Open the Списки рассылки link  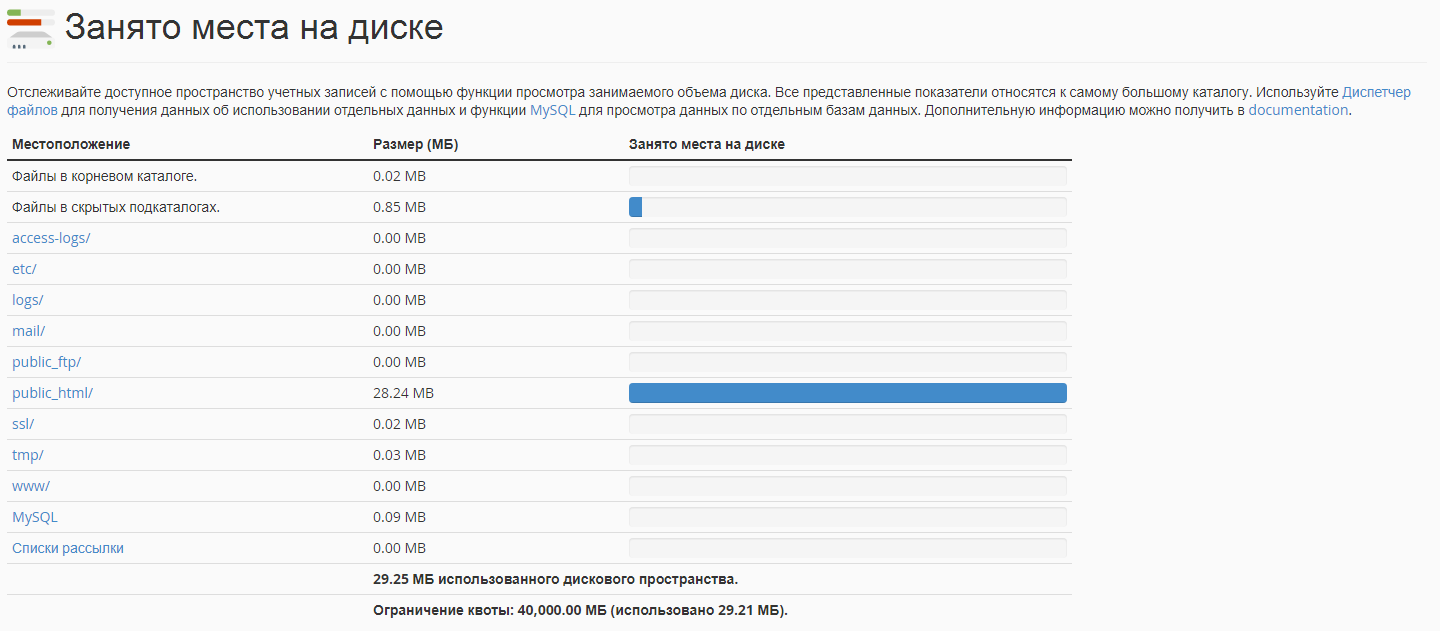(68, 548)
